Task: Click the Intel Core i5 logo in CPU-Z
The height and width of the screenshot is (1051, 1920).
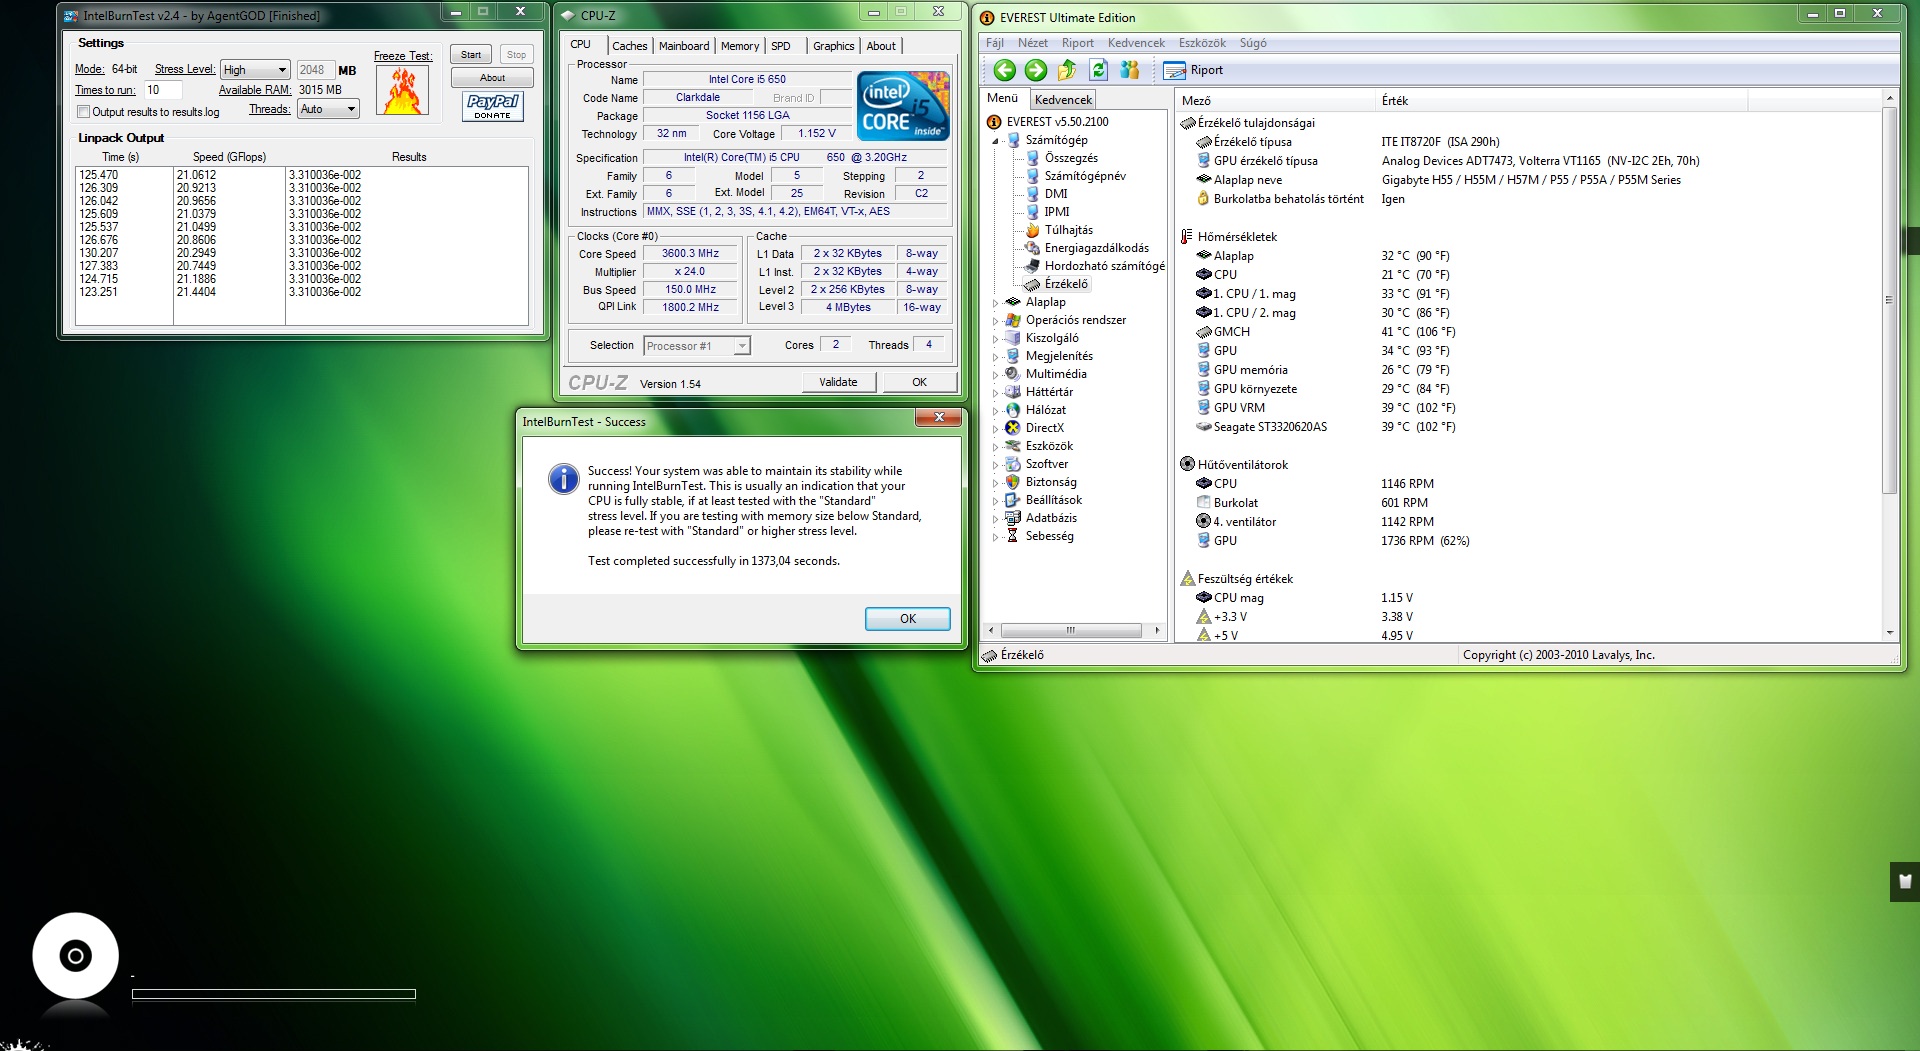Action: 903,106
